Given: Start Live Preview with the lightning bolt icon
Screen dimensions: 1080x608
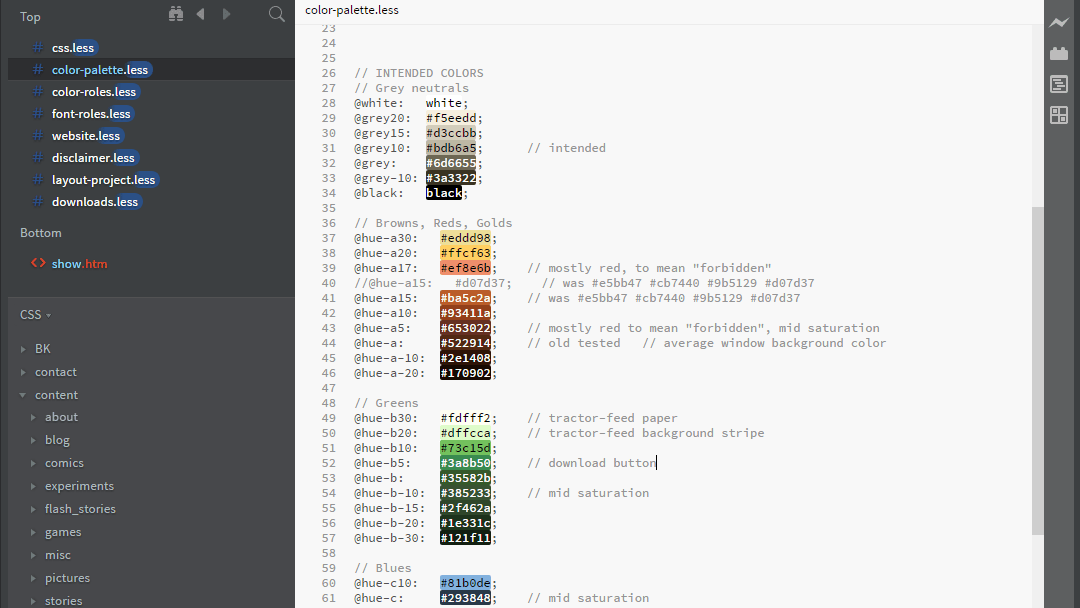Looking at the screenshot, I should (1058, 22).
